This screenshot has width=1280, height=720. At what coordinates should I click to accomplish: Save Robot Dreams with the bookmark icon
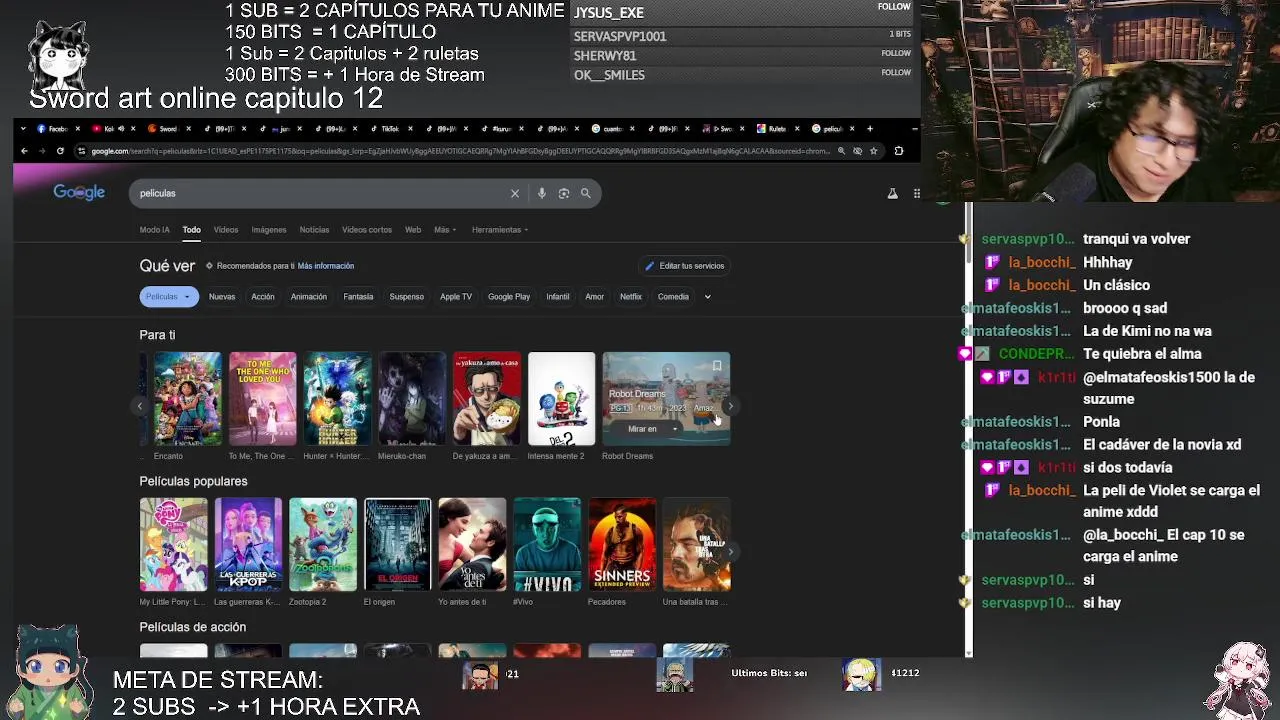716,366
